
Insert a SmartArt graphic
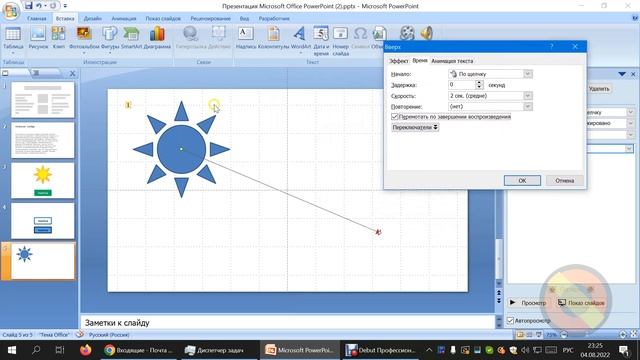click(x=131, y=38)
